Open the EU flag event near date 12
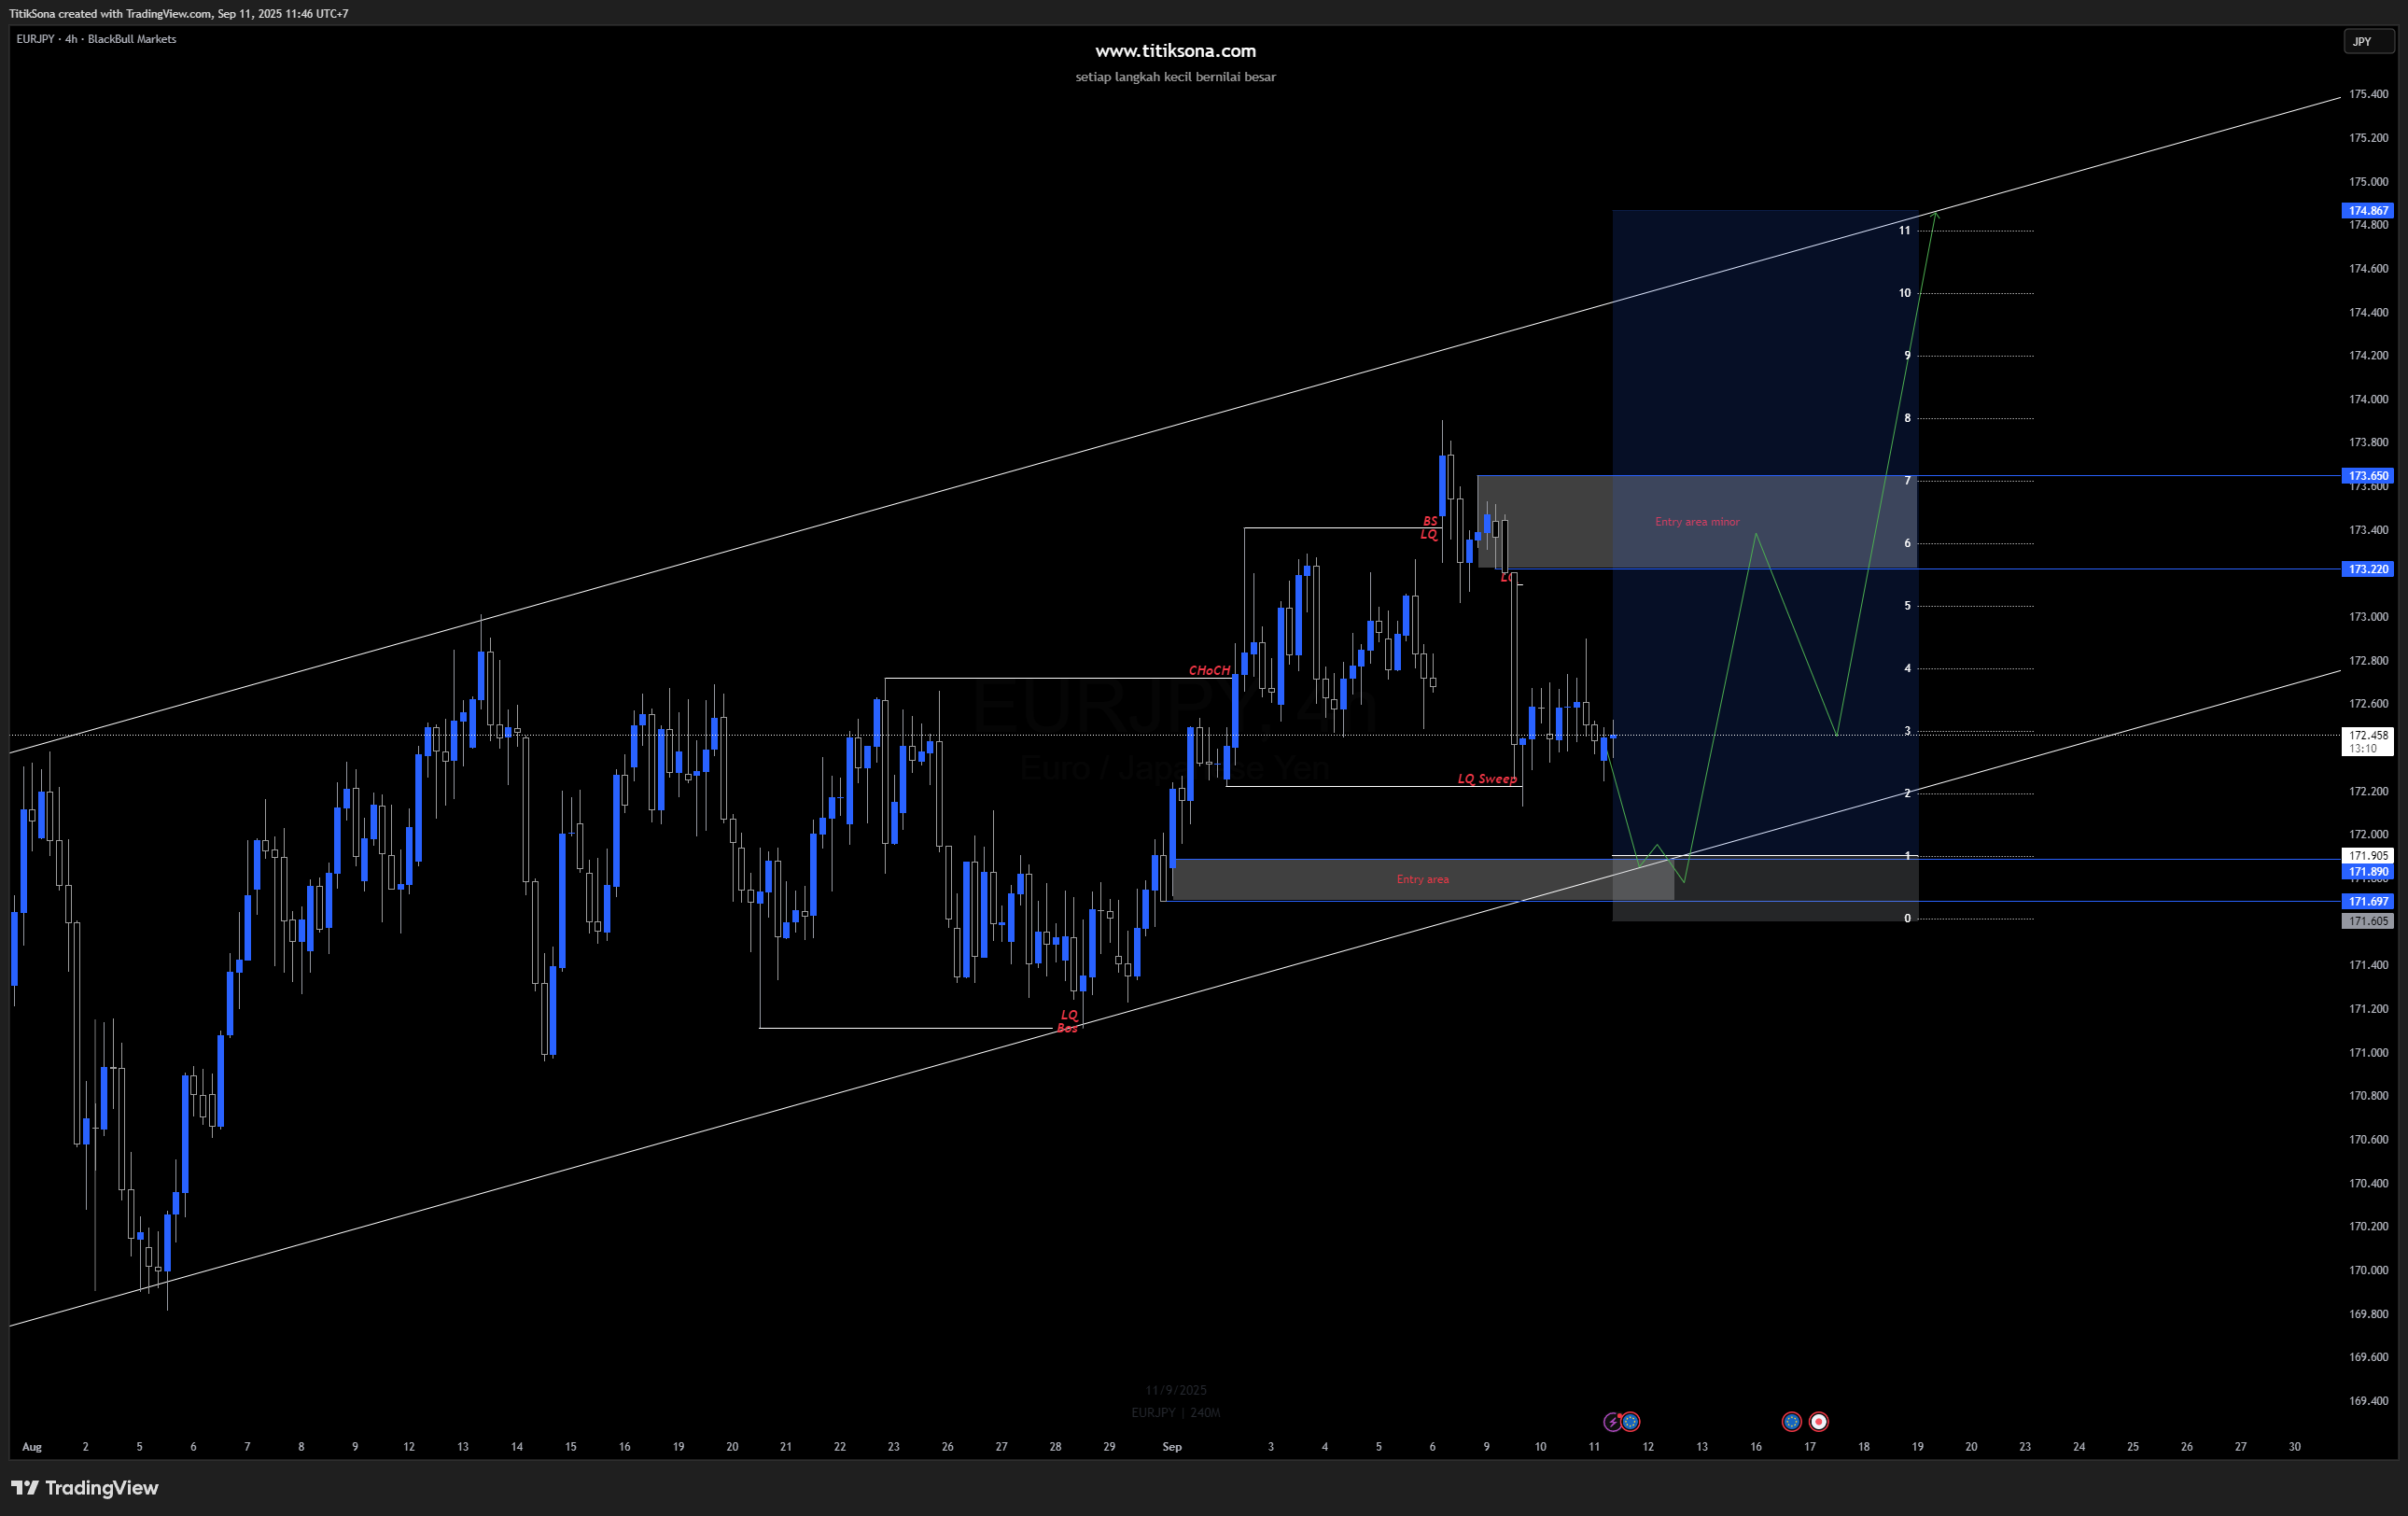The image size is (2408, 1516). [x=1631, y=1421]
